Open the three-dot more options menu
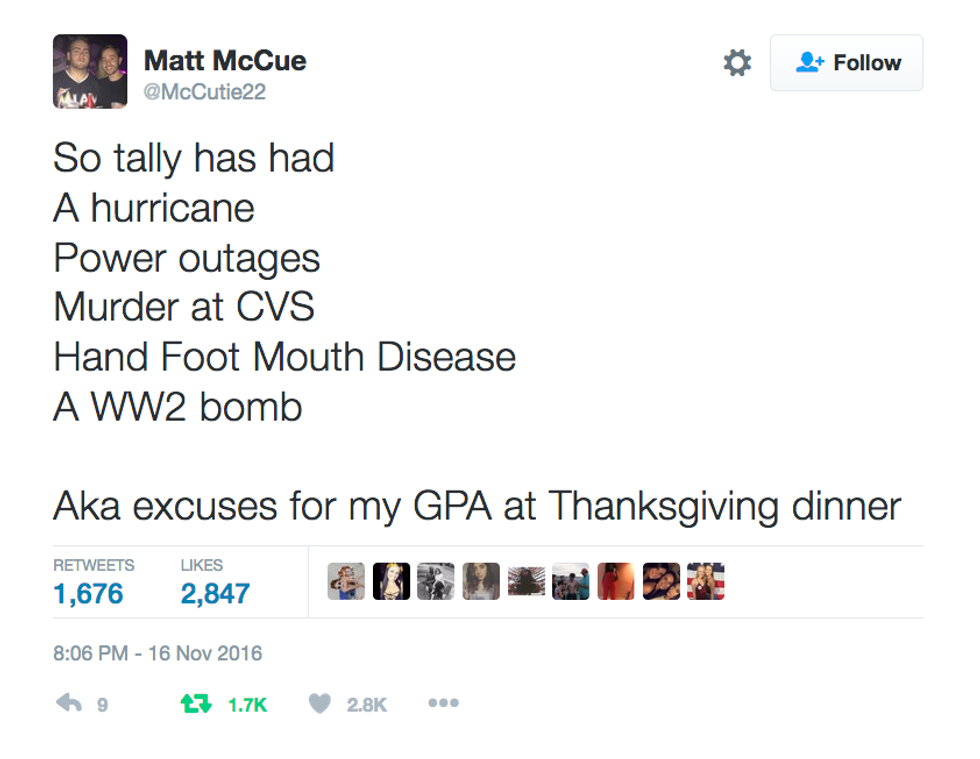The image size is (980, 759). point(443,703)
